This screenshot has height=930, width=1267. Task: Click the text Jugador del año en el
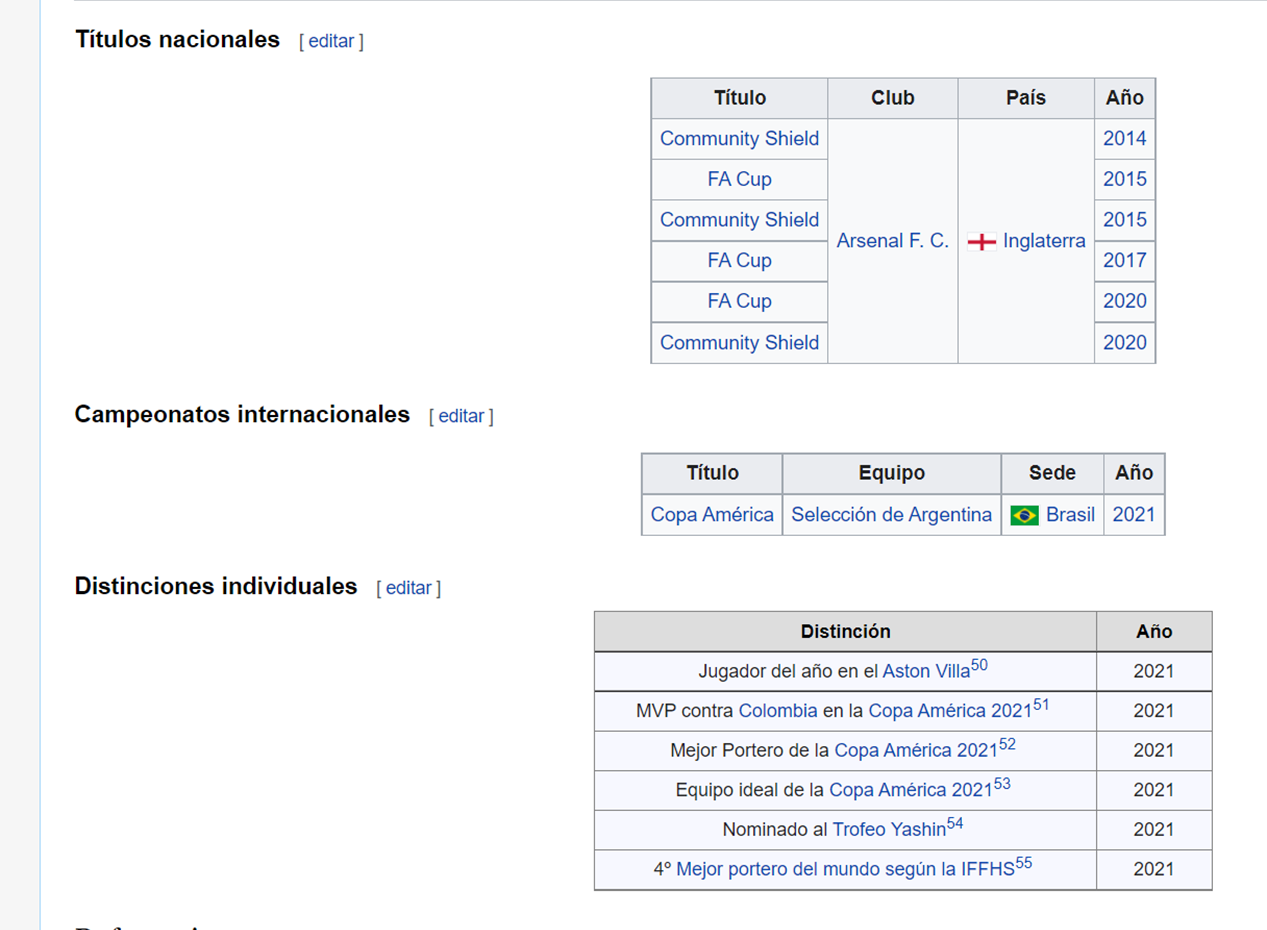click(788, 672)
